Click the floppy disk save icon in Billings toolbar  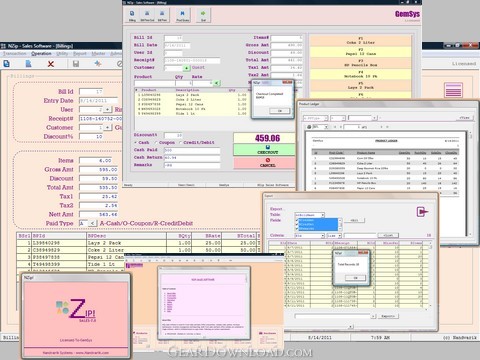point(76,63)
